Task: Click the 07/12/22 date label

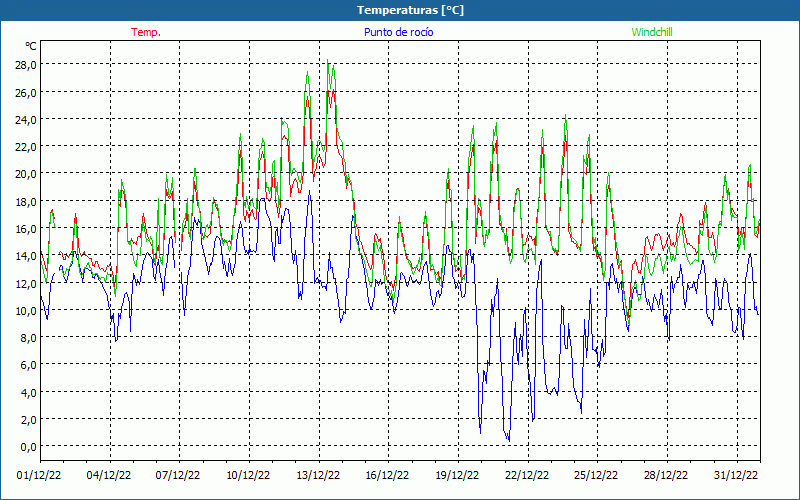Action: (178, 475)
